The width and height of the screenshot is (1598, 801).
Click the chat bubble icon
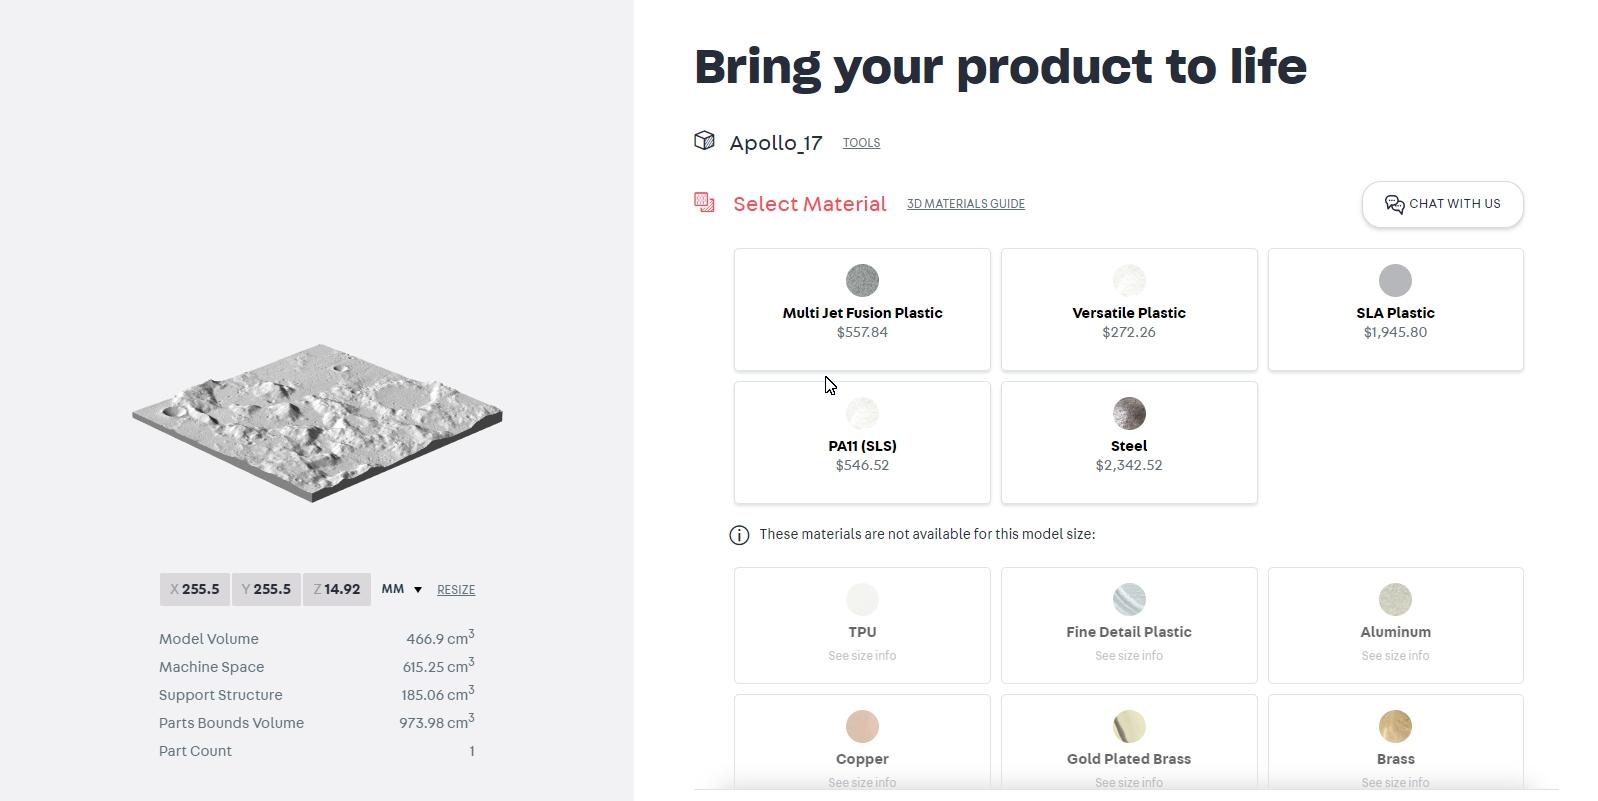coord(1394,204)
